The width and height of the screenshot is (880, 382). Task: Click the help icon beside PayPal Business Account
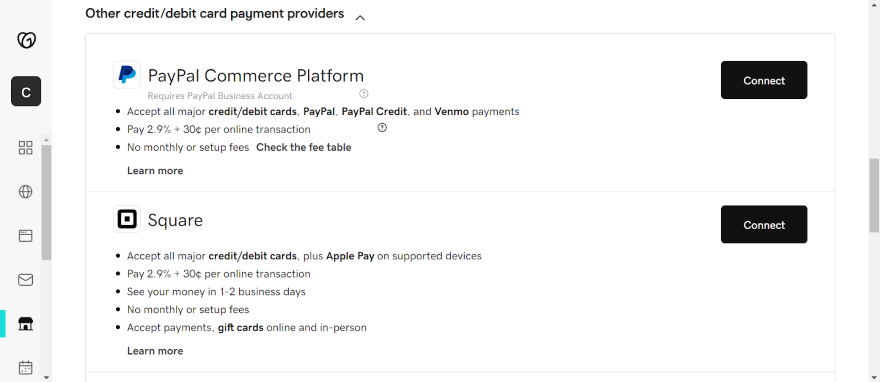coord(364,94)
